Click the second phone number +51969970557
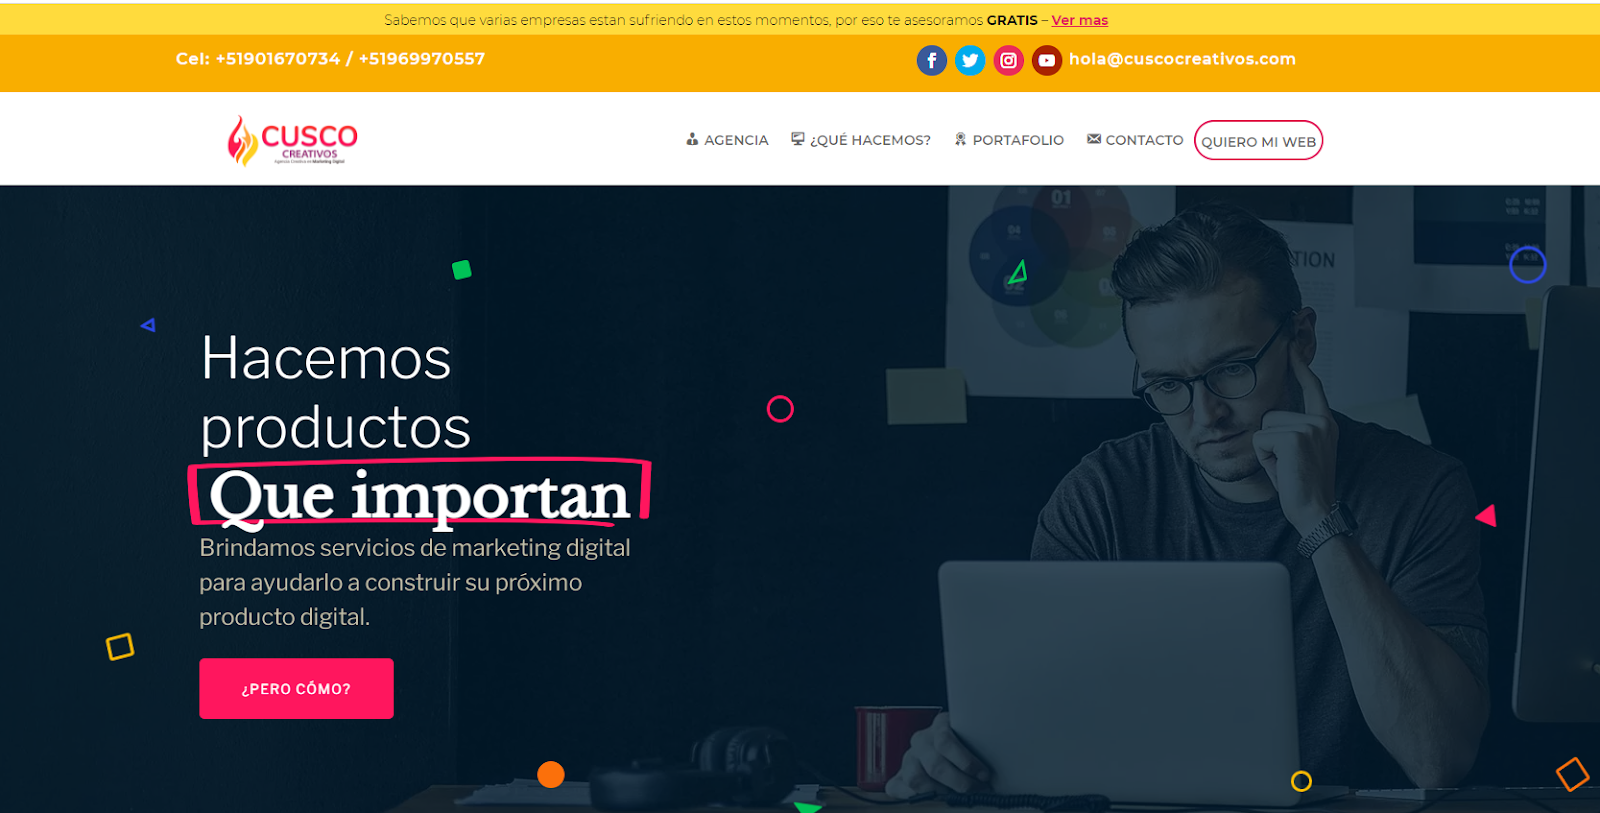Image resolution: width=1600 pixels, height=813 pixels. (422, 59)
